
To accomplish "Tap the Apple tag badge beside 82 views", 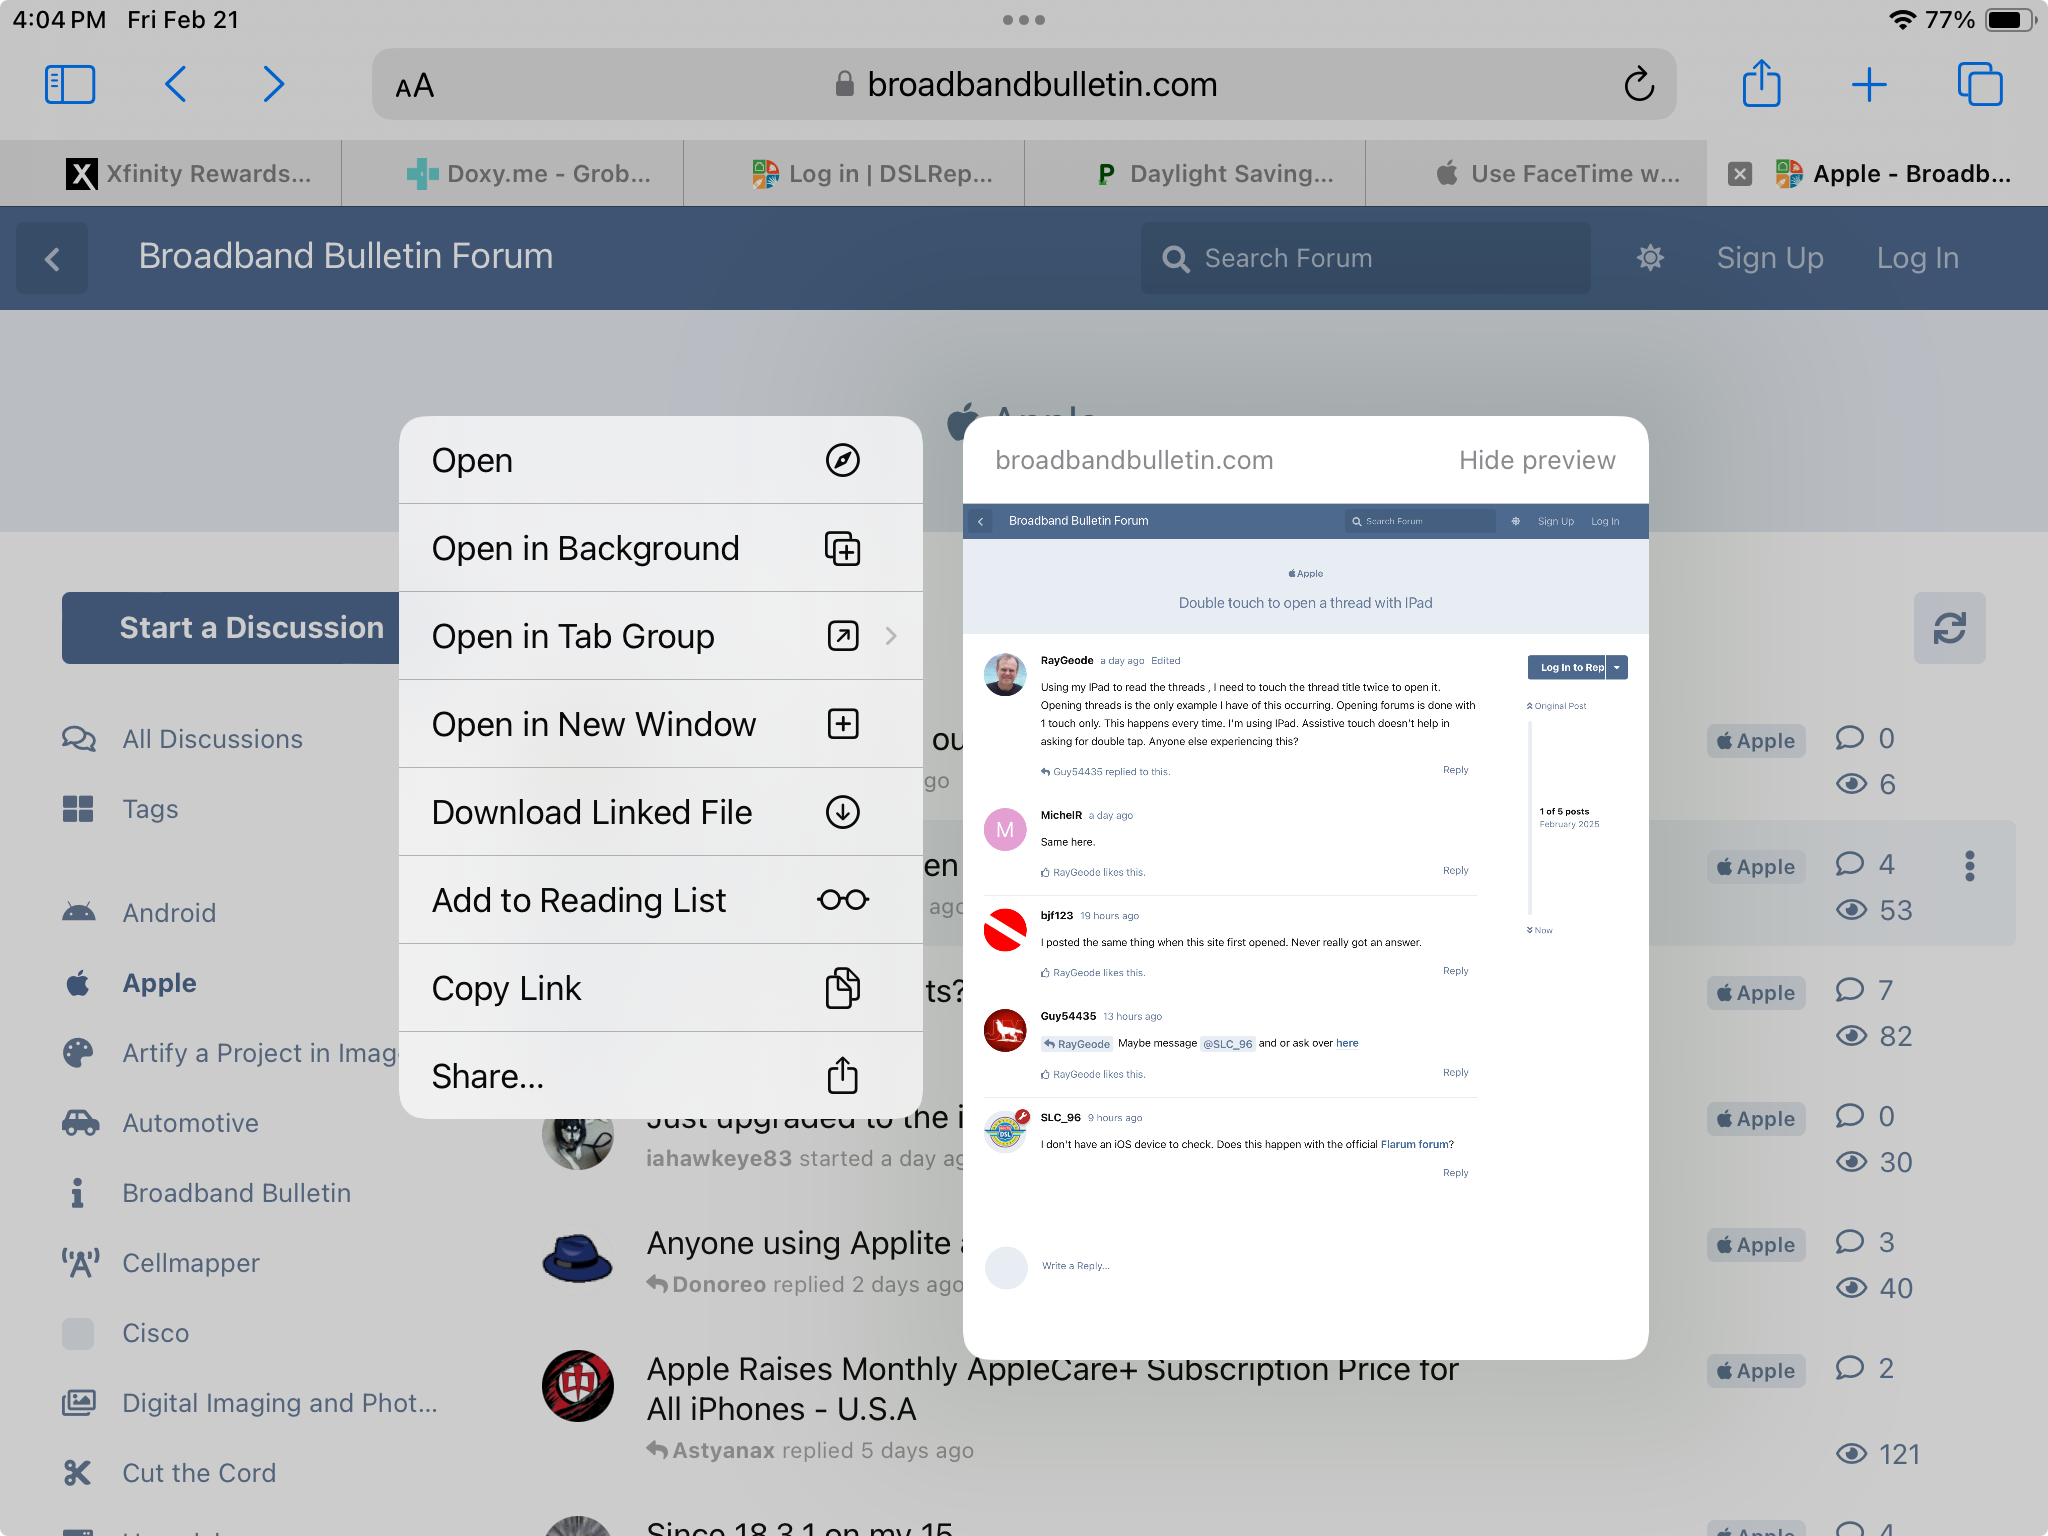I will pos(1756,993).
